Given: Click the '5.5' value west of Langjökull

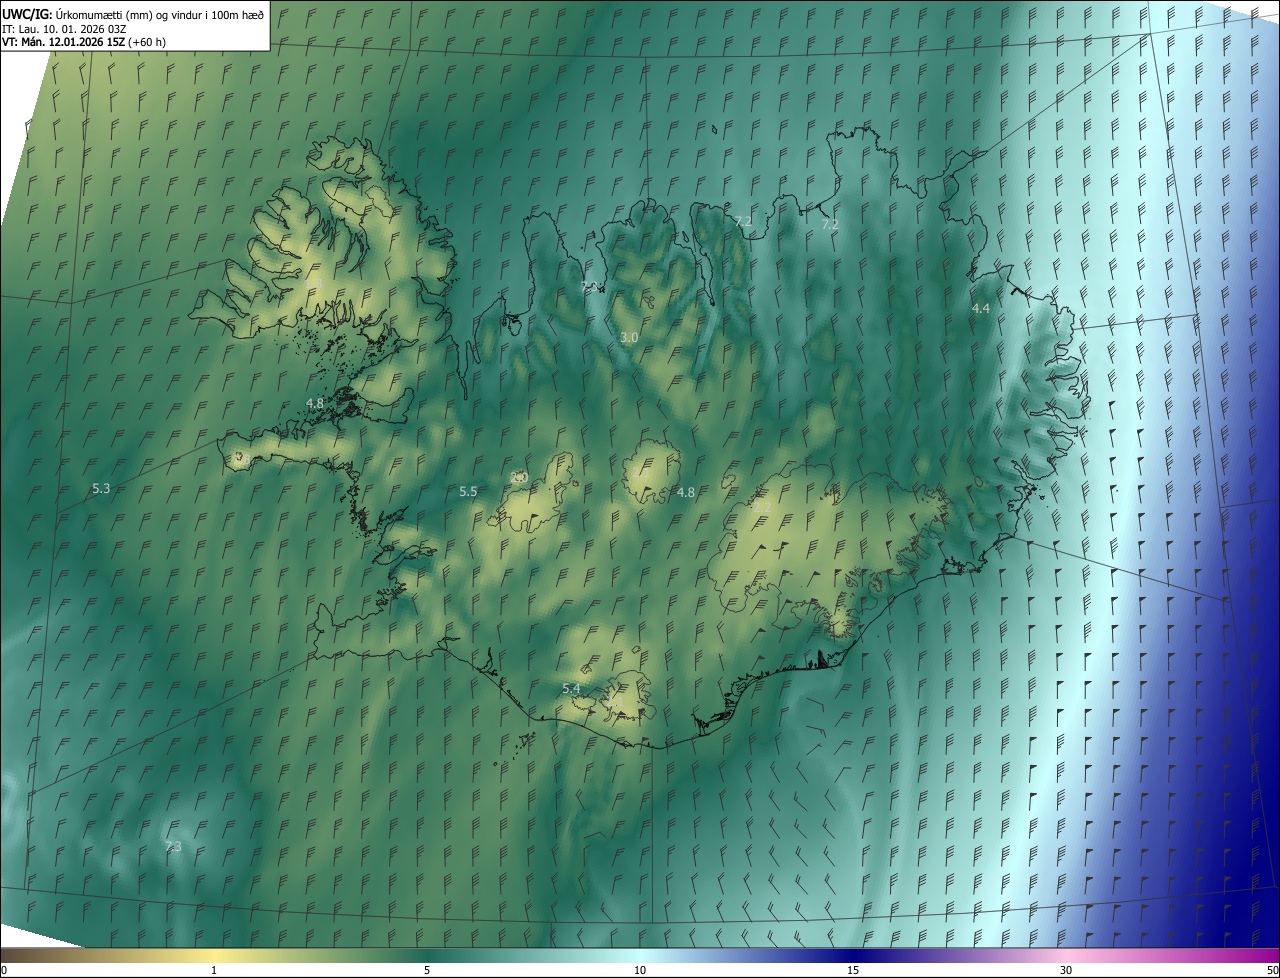Looking at the screenshot, I should click(468, 492).
